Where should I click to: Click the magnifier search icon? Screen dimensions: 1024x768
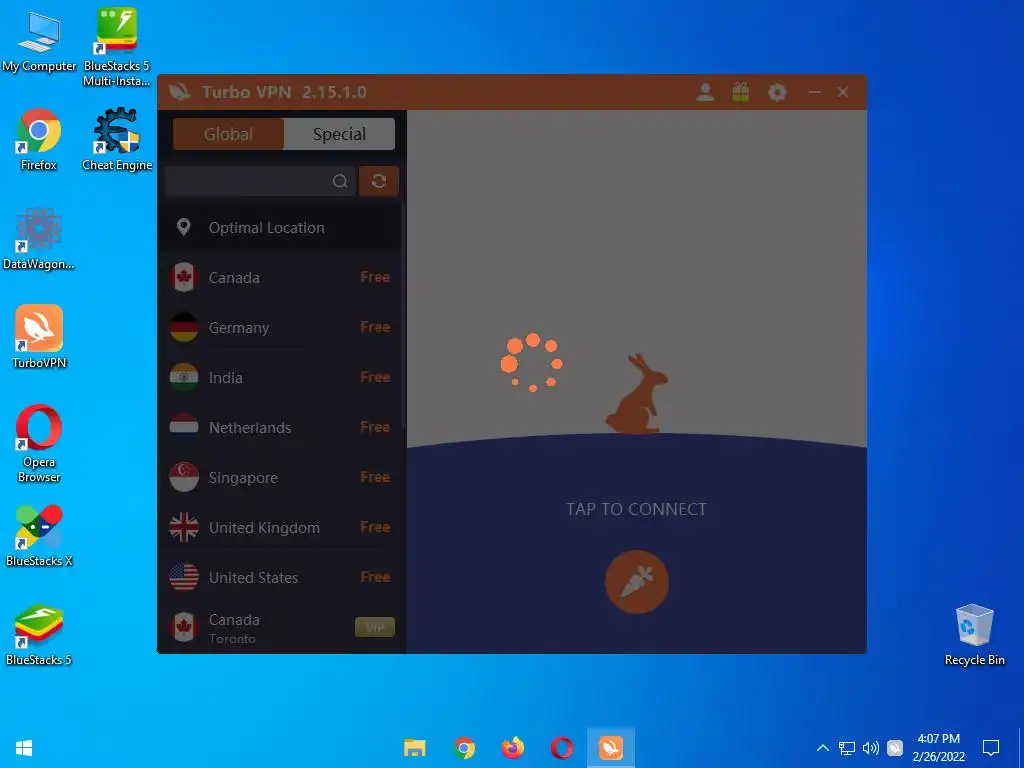tap(340, 181)
